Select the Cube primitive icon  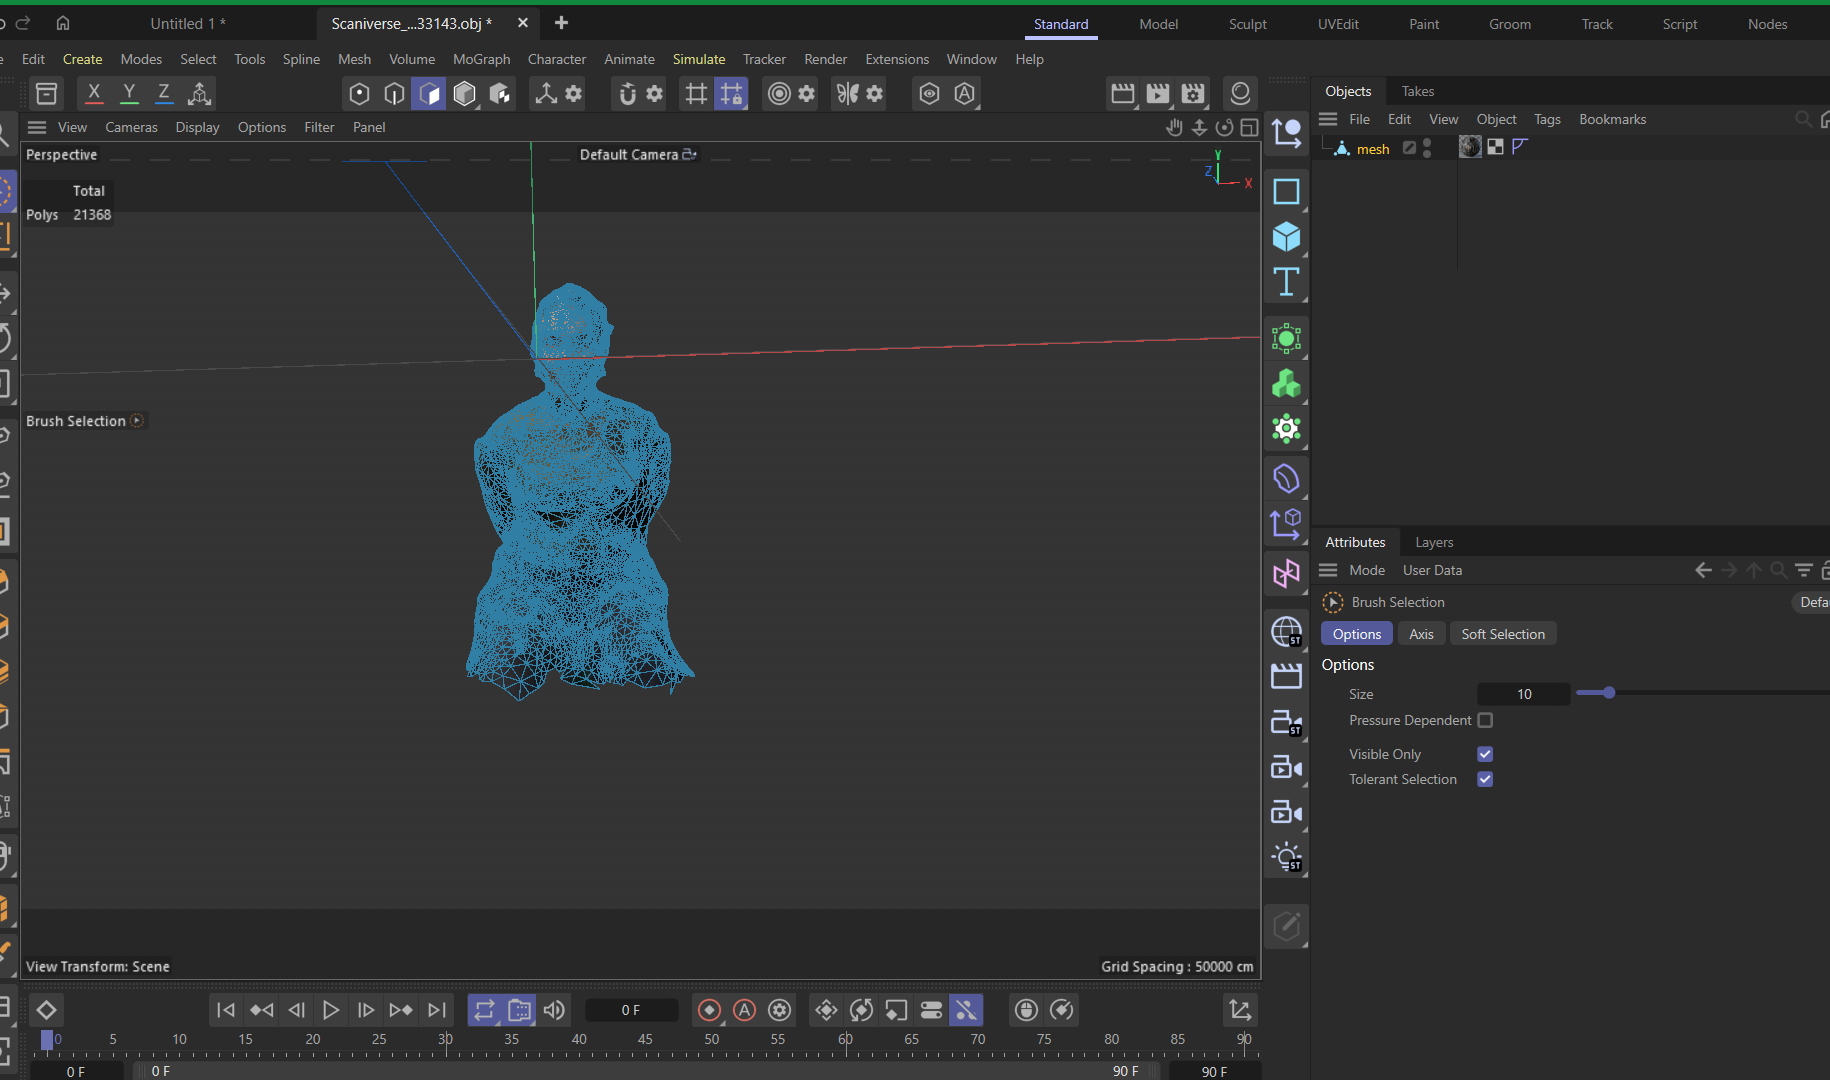coord(1286,237)
